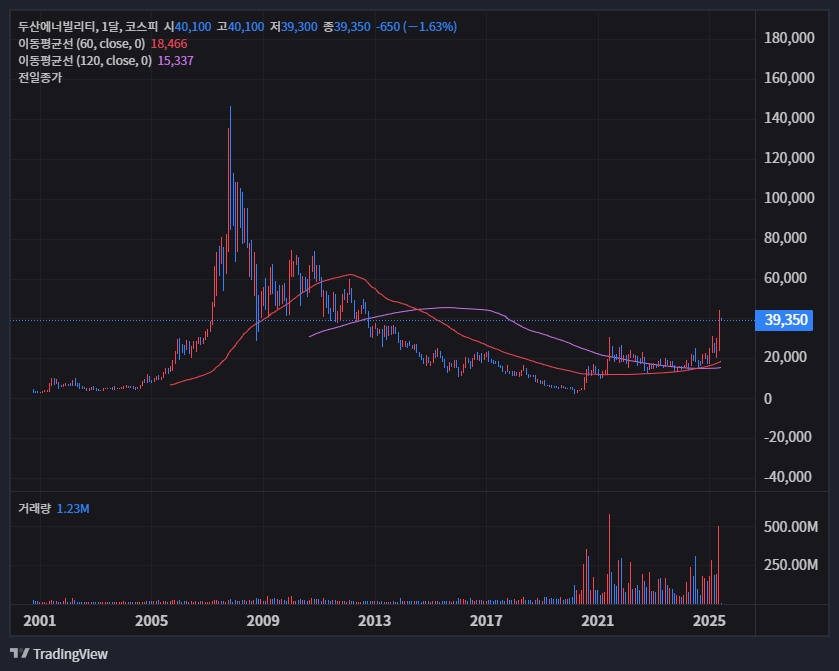
Task: Click the low price value 39,300
Action: coord(299,27)
